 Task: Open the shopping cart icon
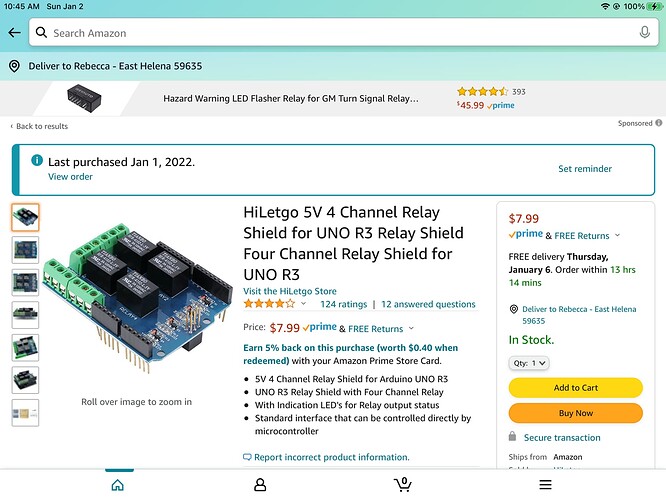pyautogui.click(x=402, y=484)
